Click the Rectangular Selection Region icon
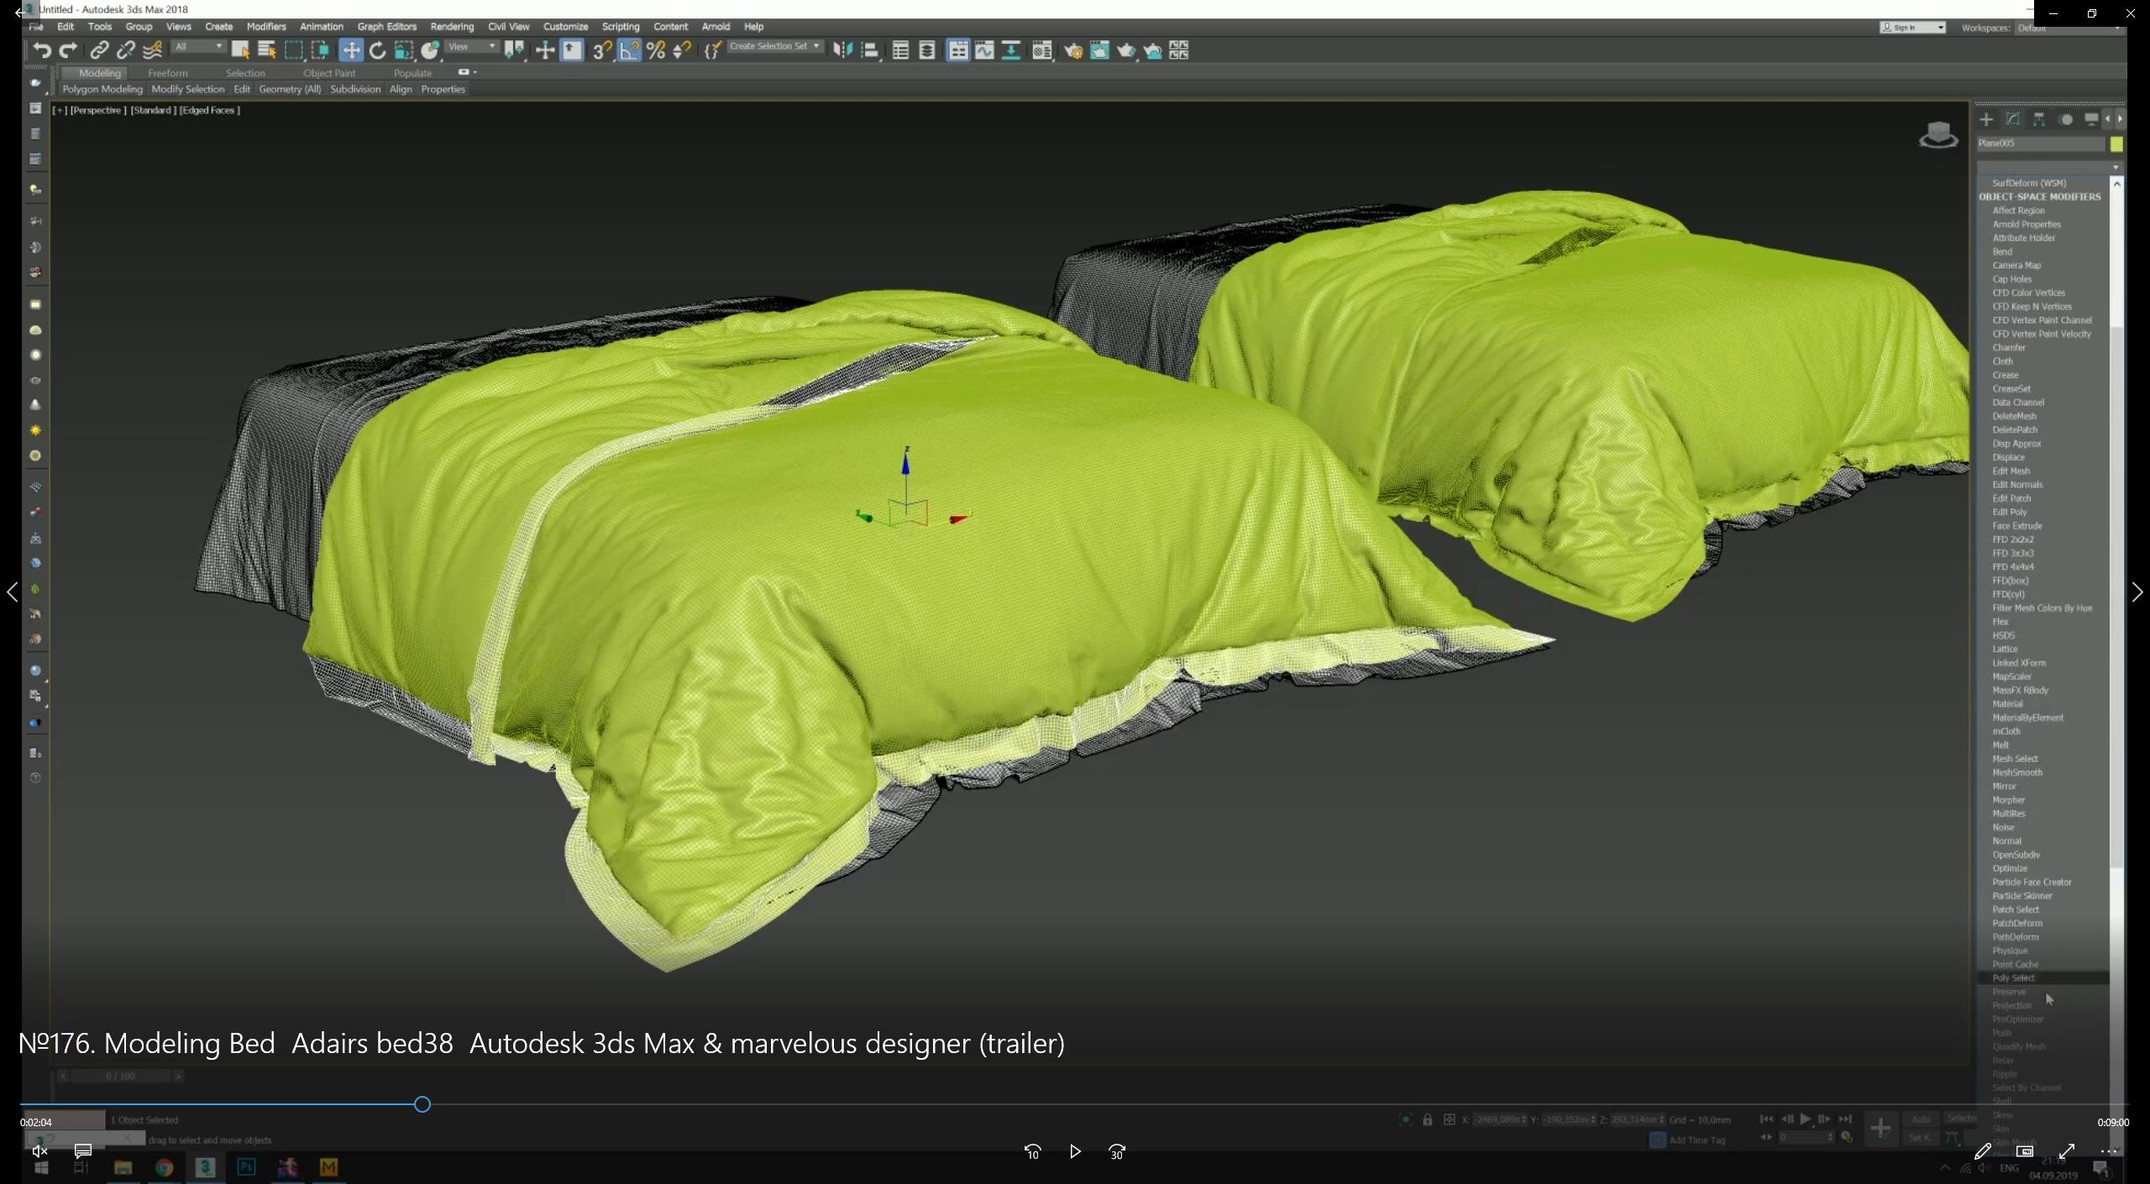This screenshot has height=1184, width=2150. 294,50
